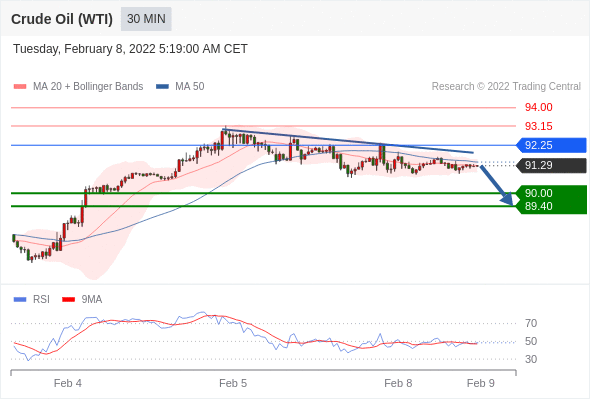Toggle the 9MA red legend item

[82, 300]
